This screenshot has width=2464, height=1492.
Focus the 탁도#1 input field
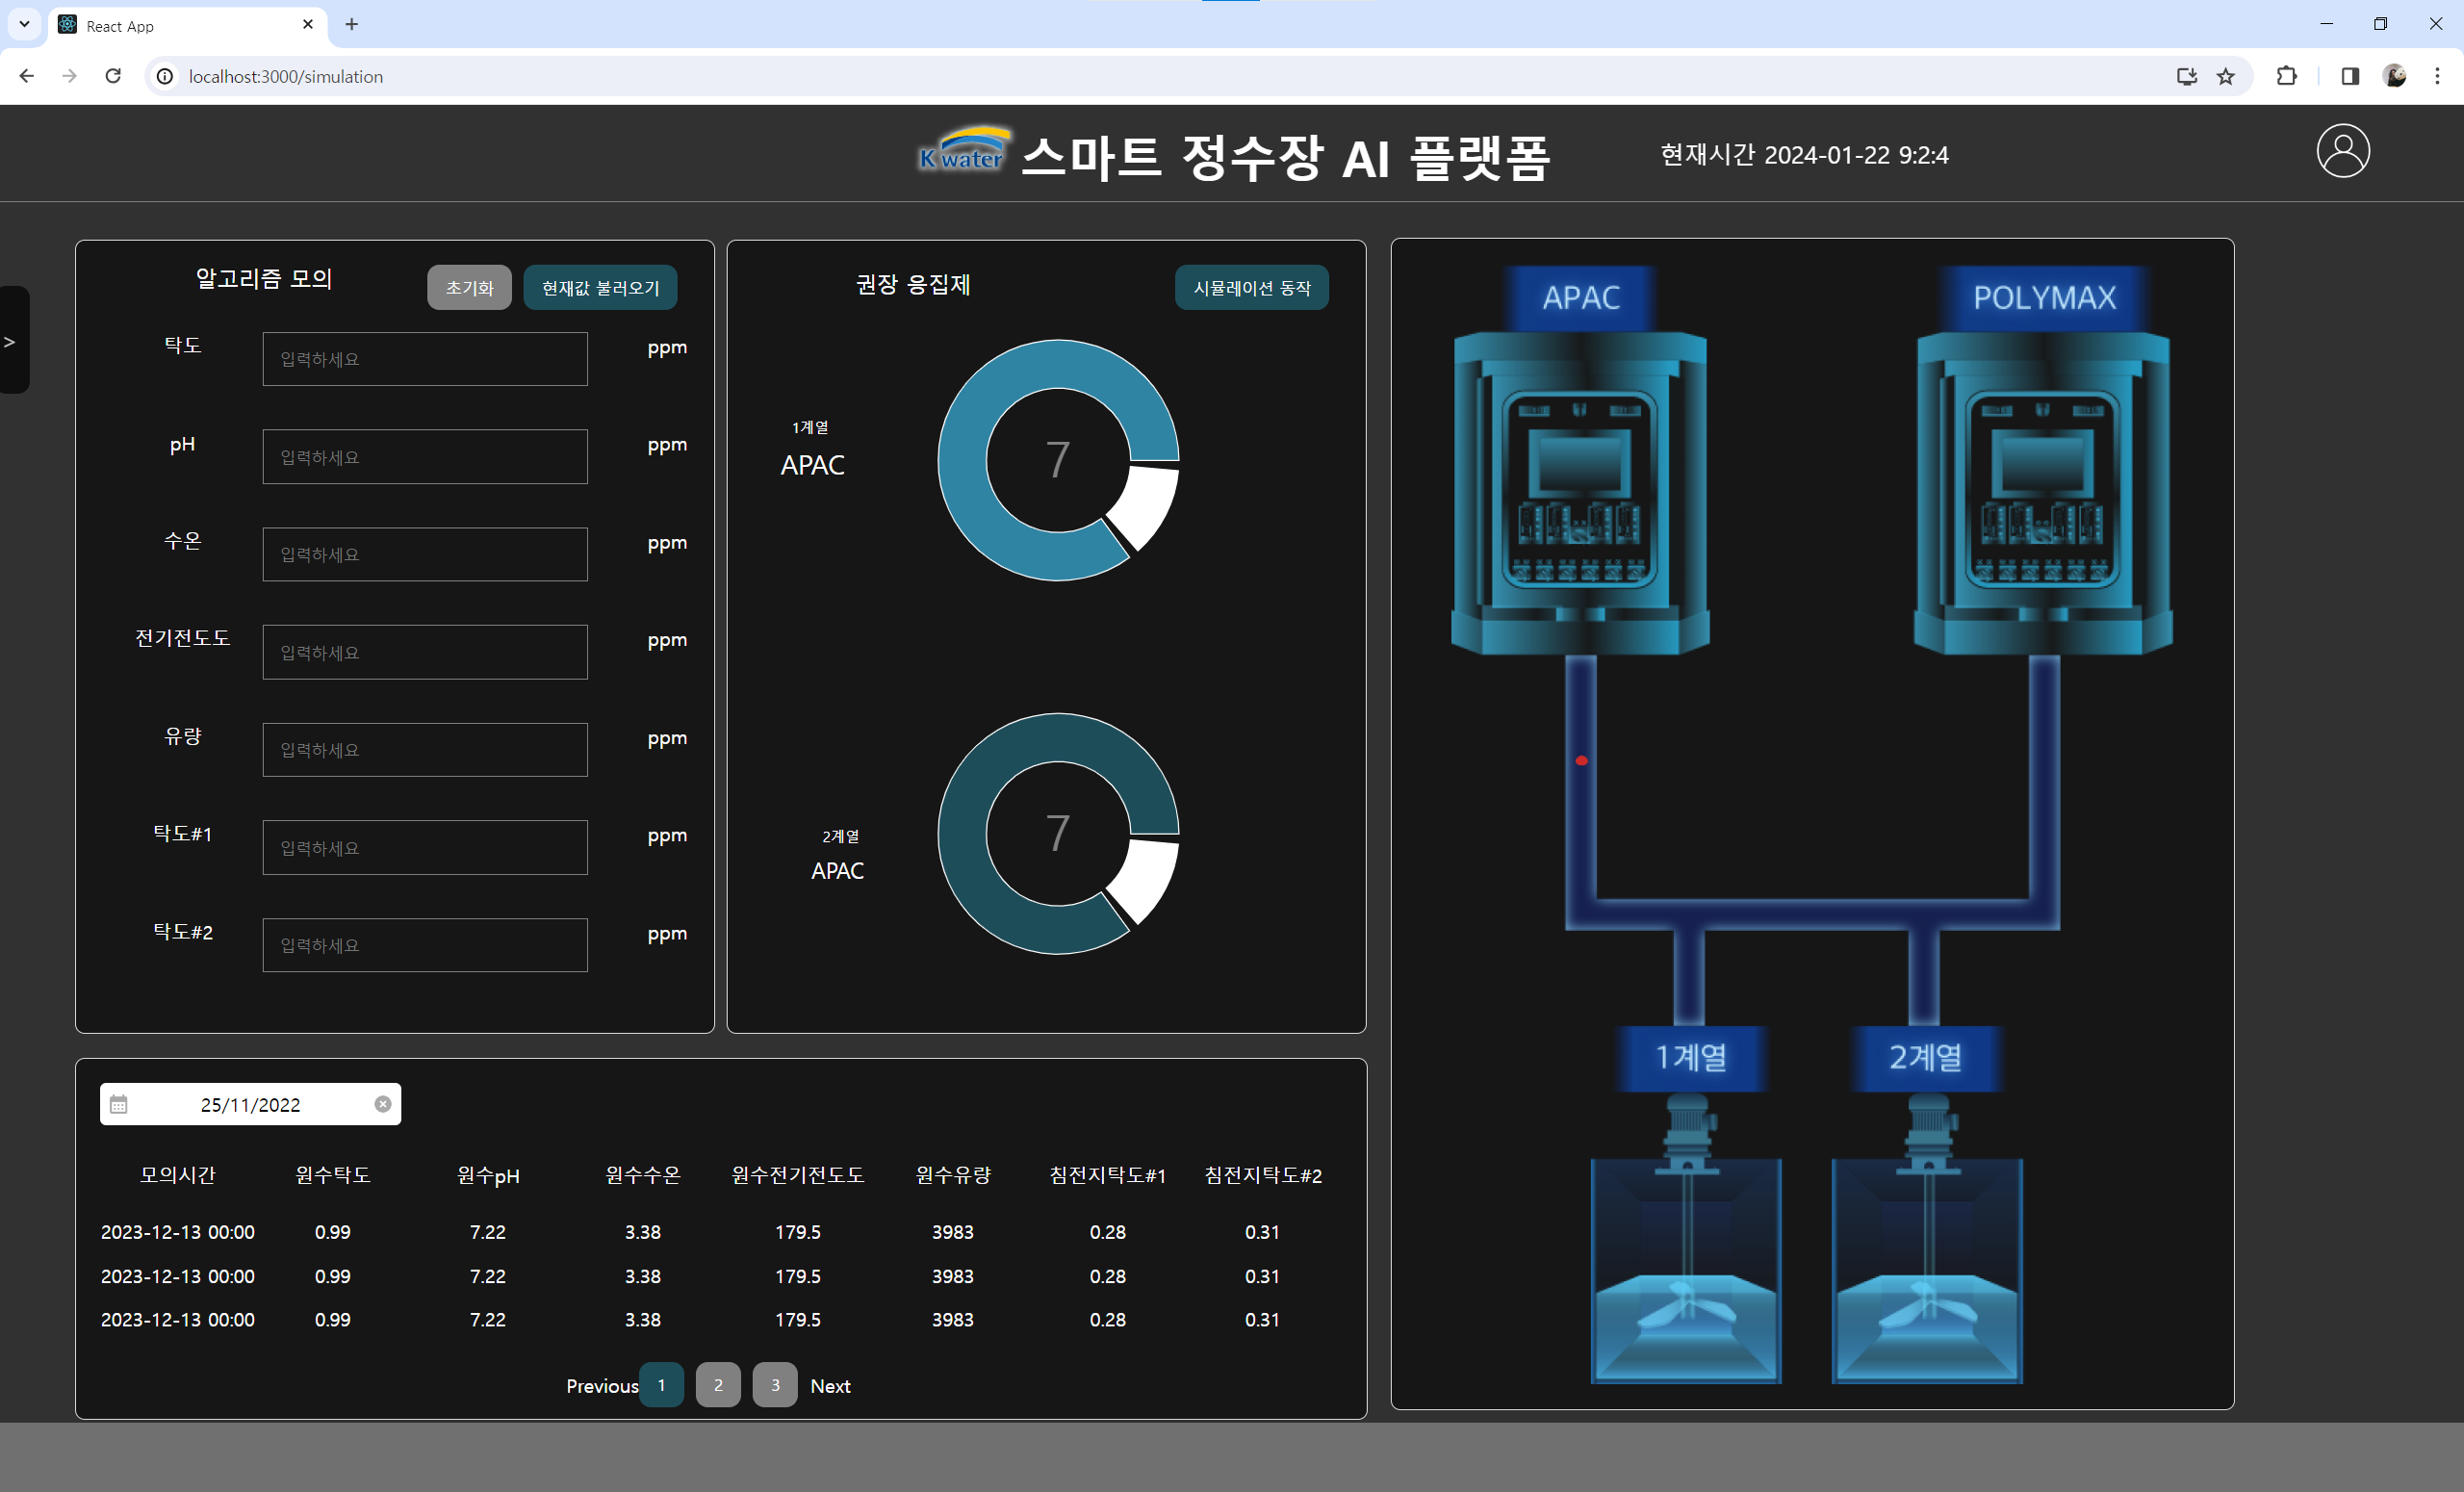pos(425,848)
